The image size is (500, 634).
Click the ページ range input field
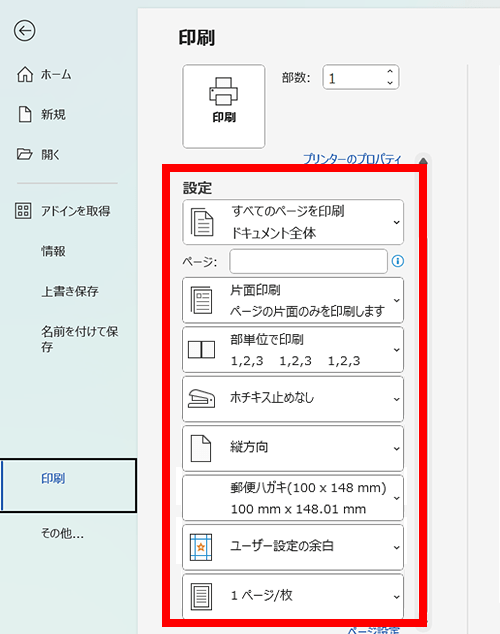click(x=309, y=261)
